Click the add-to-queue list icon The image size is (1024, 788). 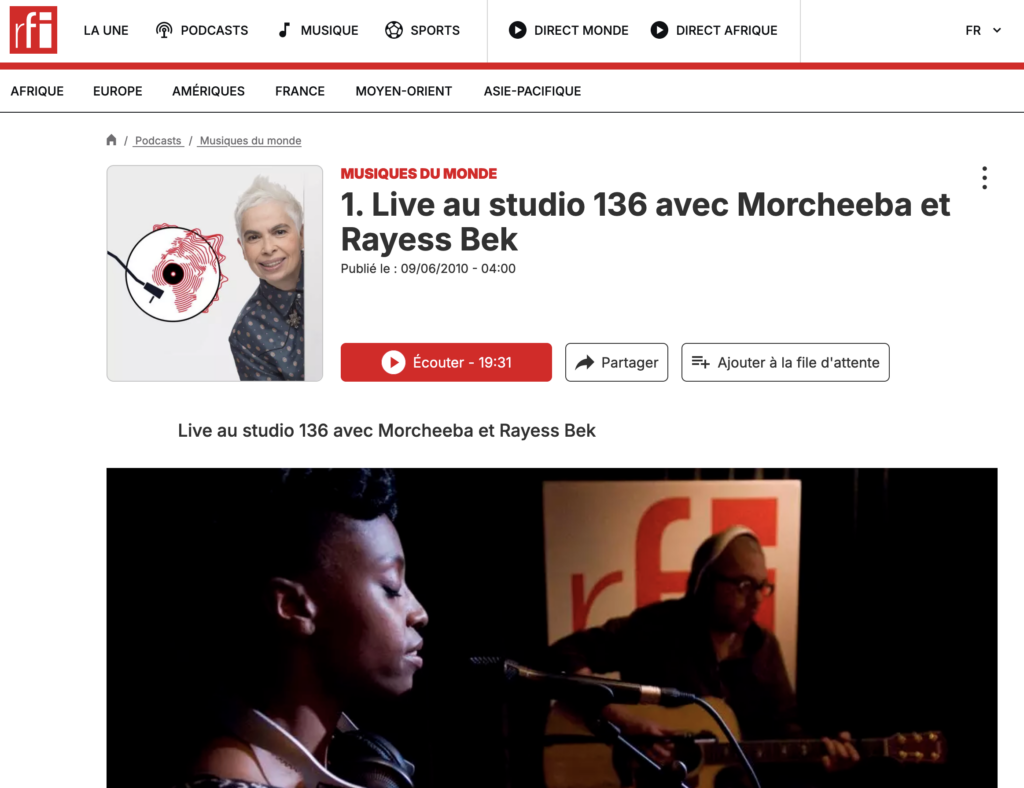pyautogui.click(x=701, y=362)
